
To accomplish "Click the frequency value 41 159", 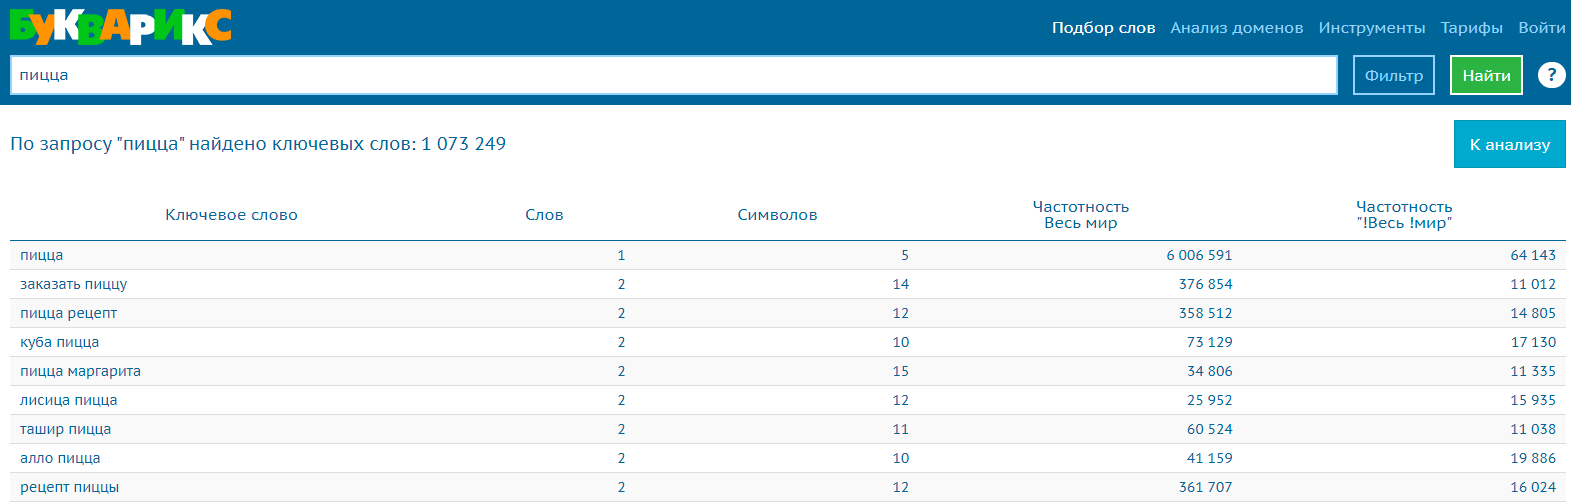I will pos(1209,458).
